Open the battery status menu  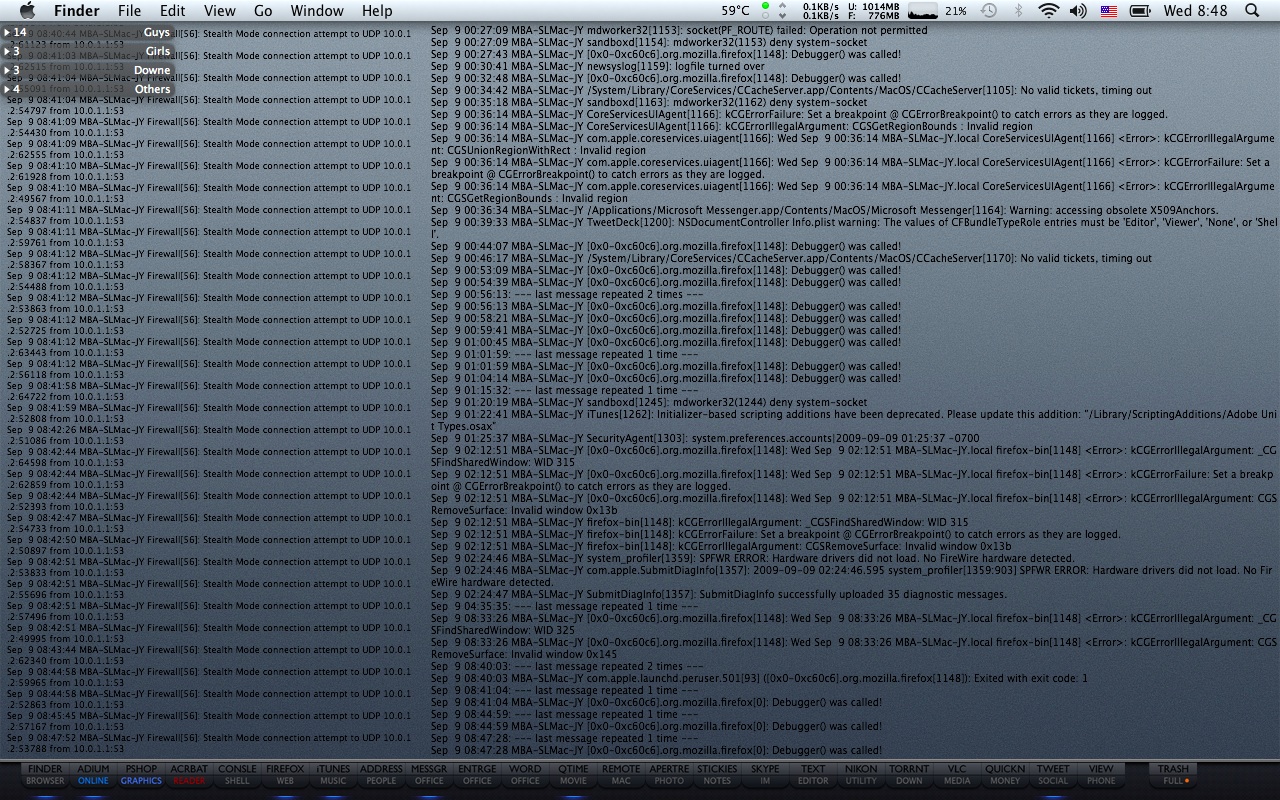coord(1140,11)
